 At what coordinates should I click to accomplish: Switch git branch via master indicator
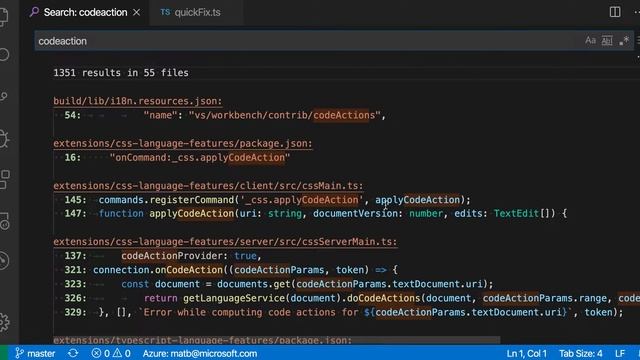point(36,353)
